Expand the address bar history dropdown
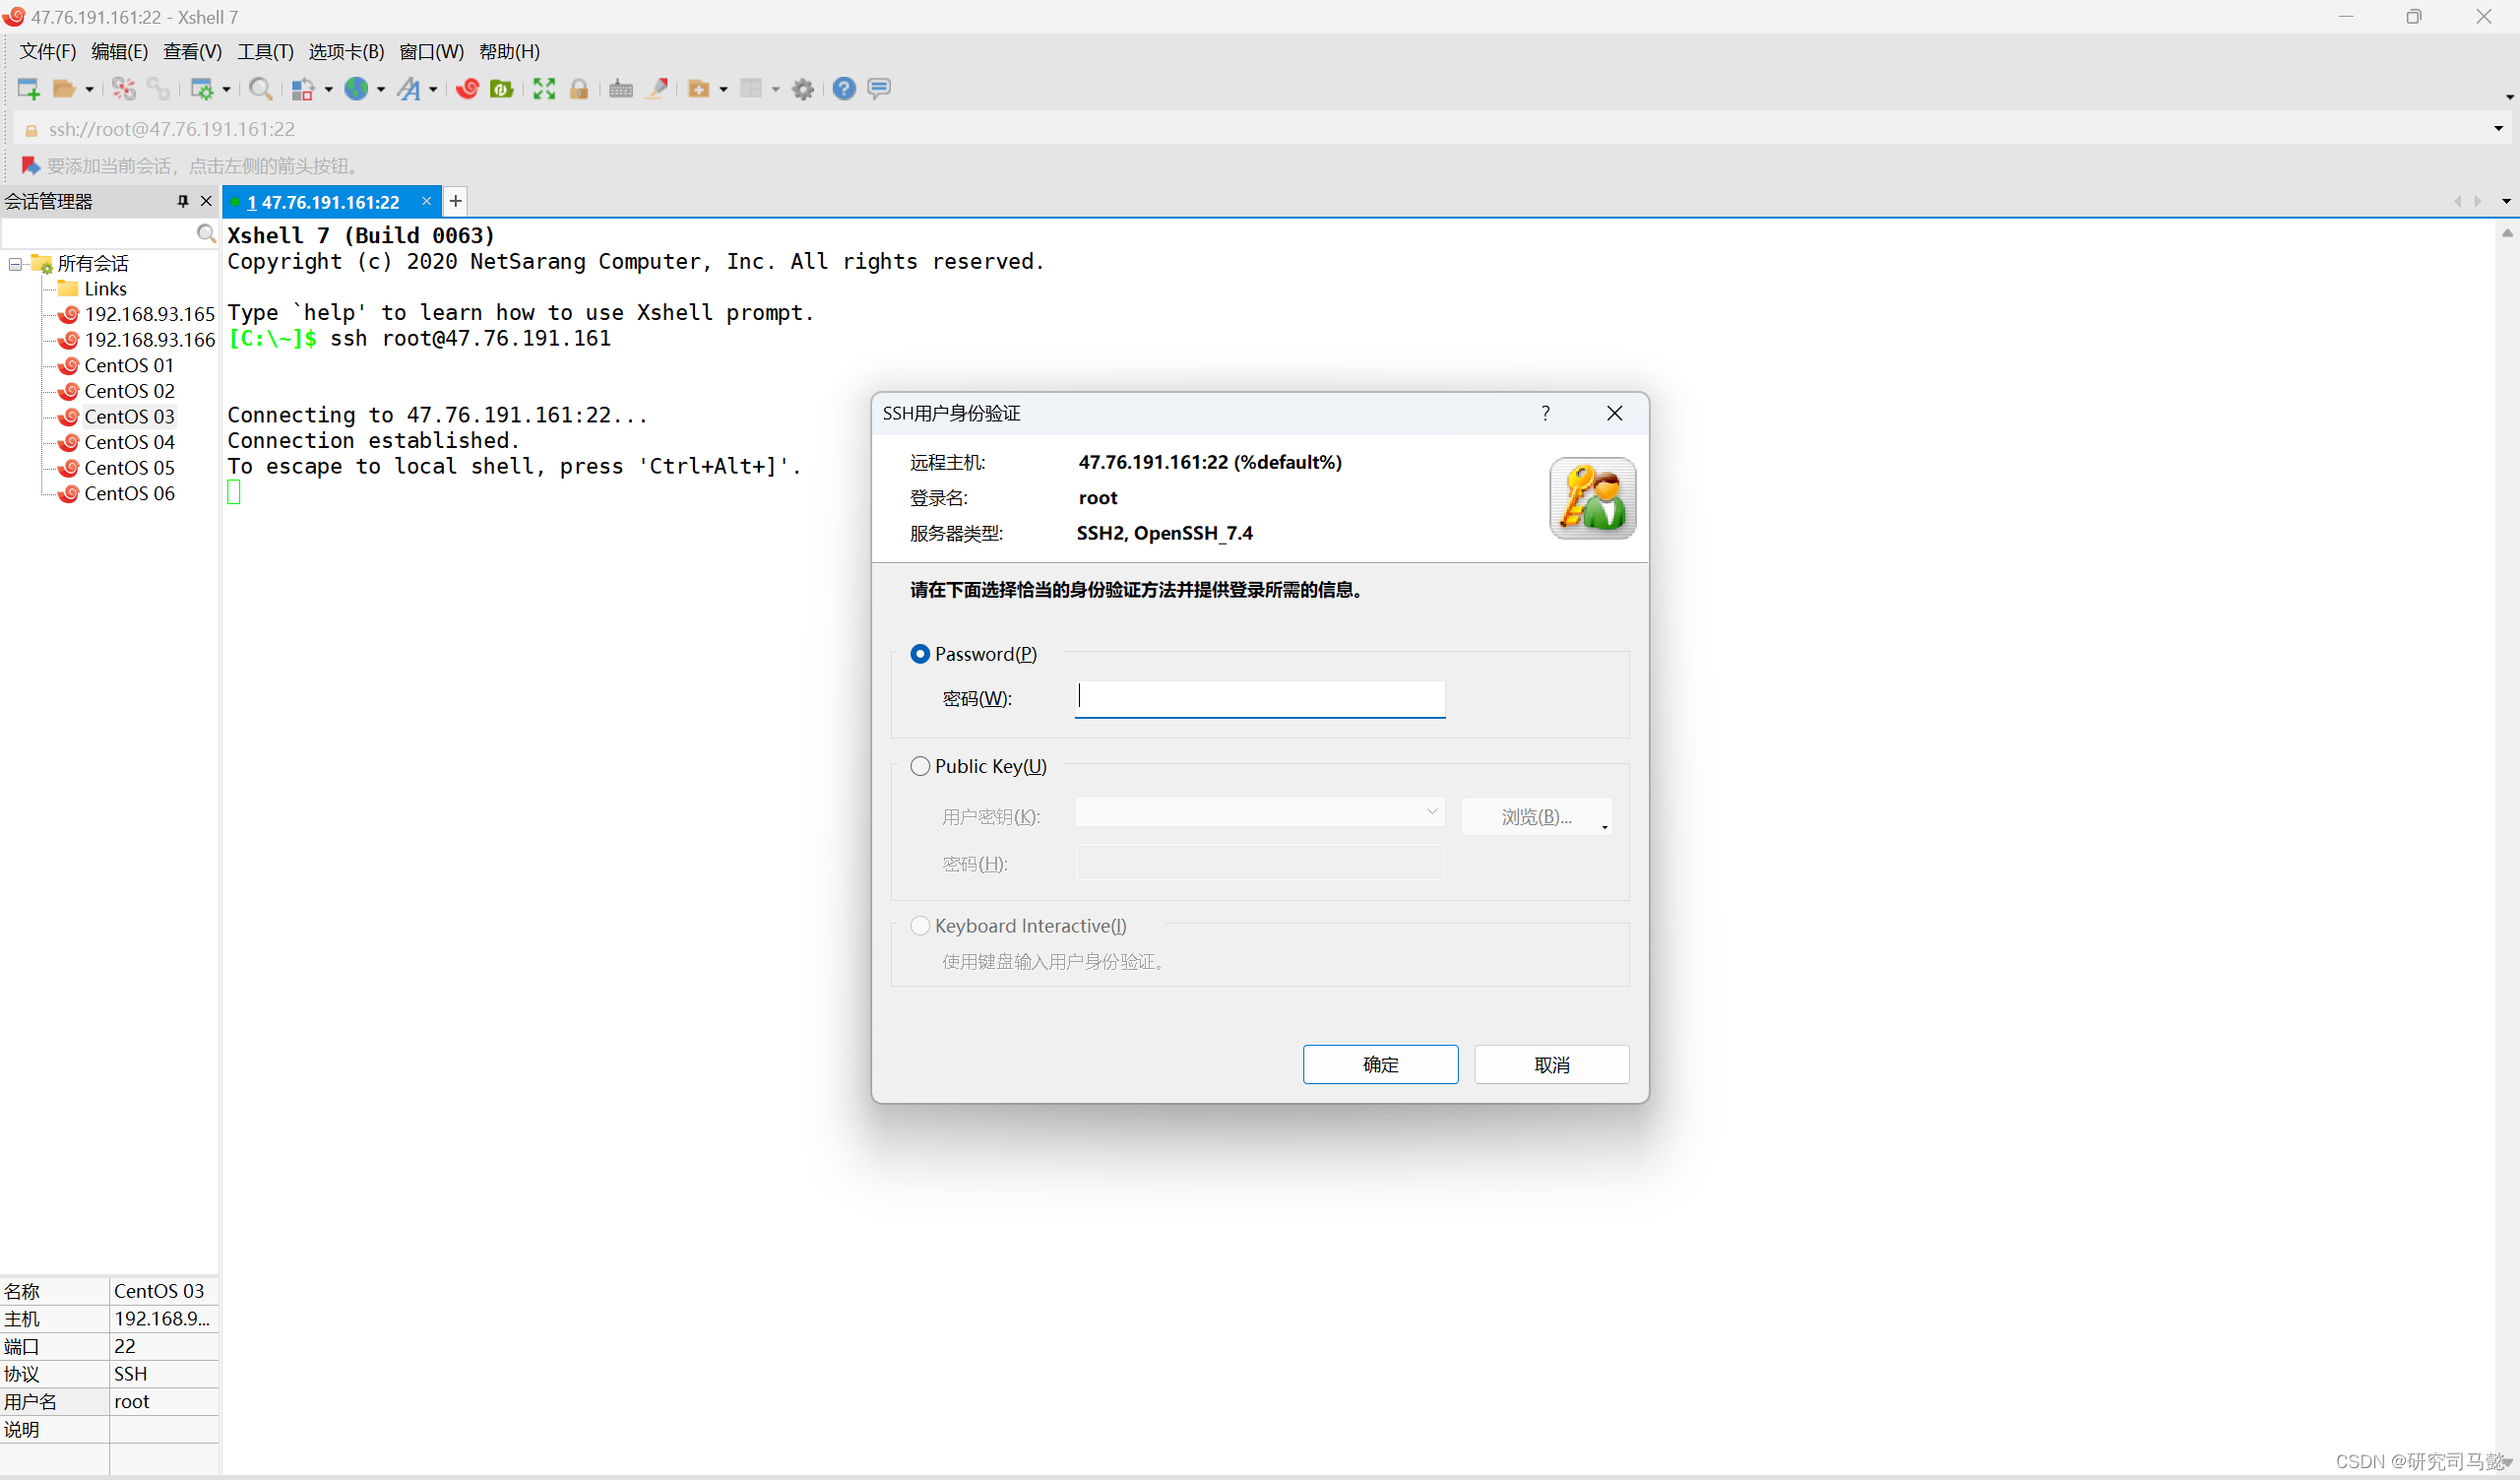 pos(2498,128)
